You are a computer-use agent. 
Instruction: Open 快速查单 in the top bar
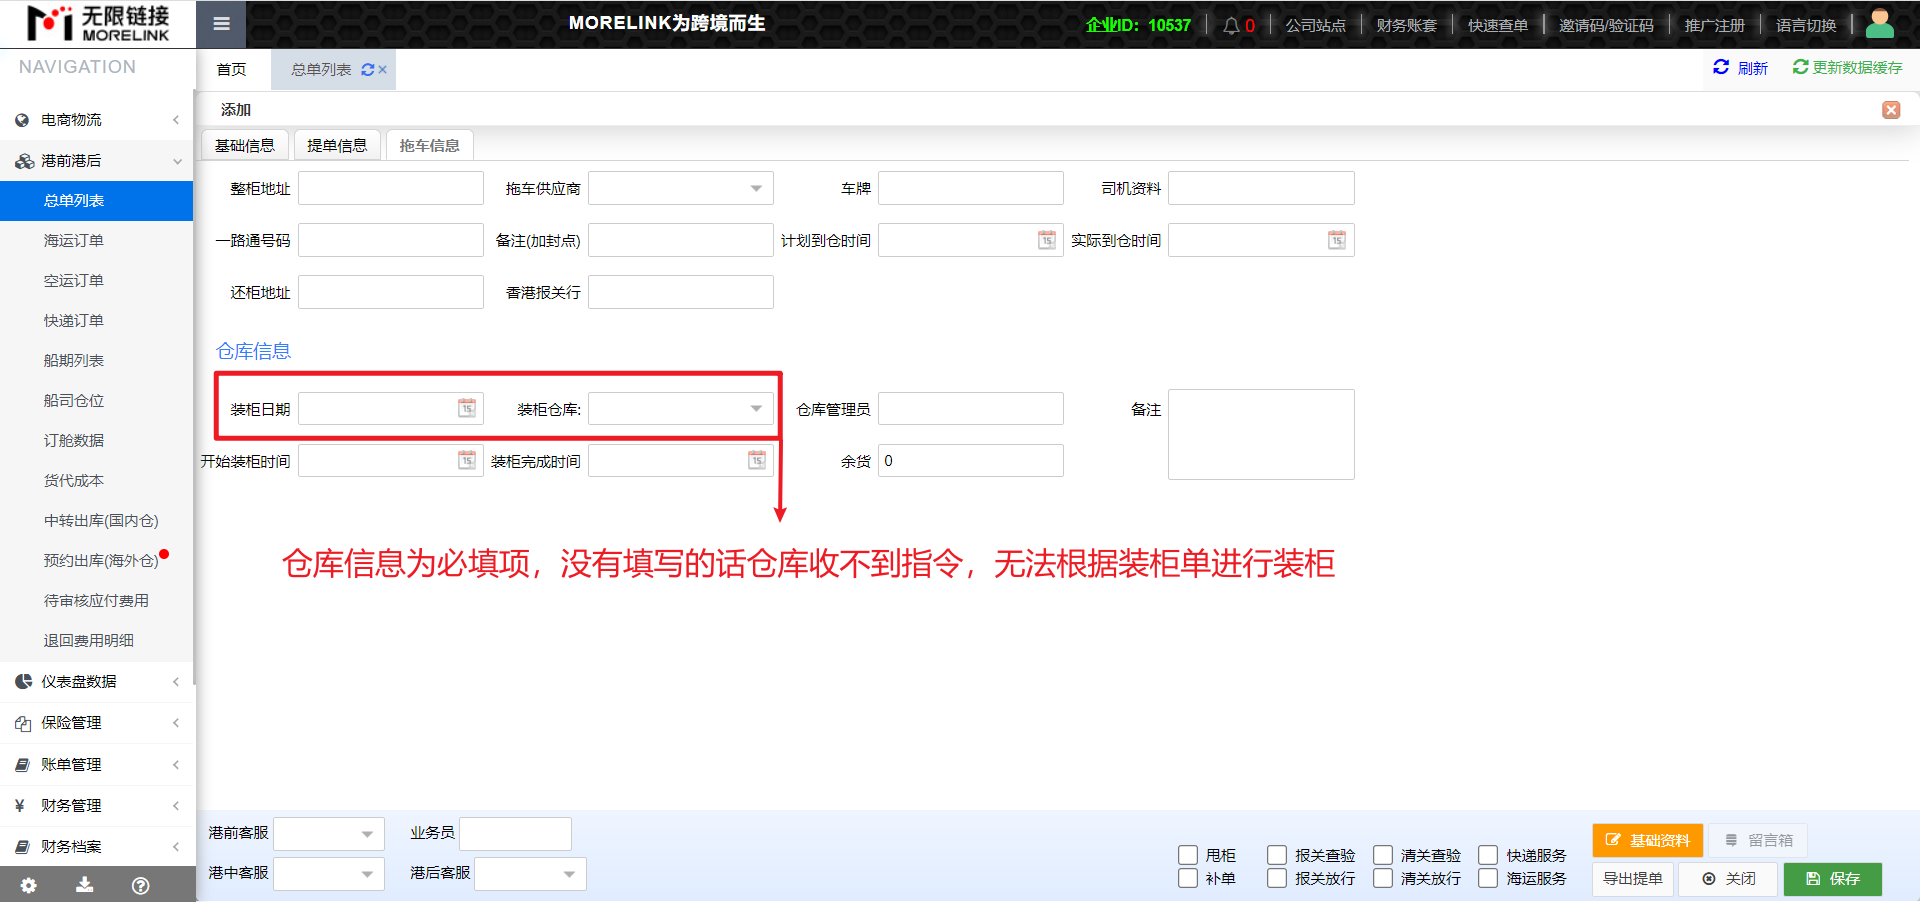click(1498, 25)
